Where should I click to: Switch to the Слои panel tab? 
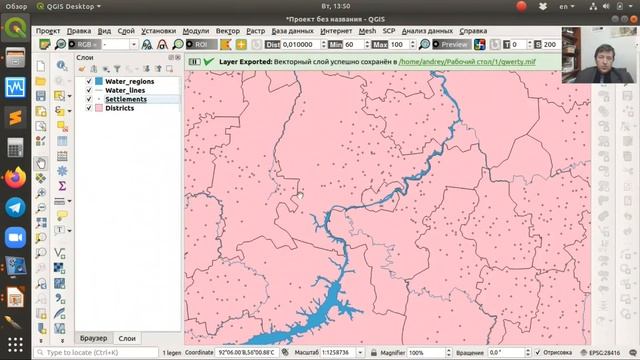(127, 338)
